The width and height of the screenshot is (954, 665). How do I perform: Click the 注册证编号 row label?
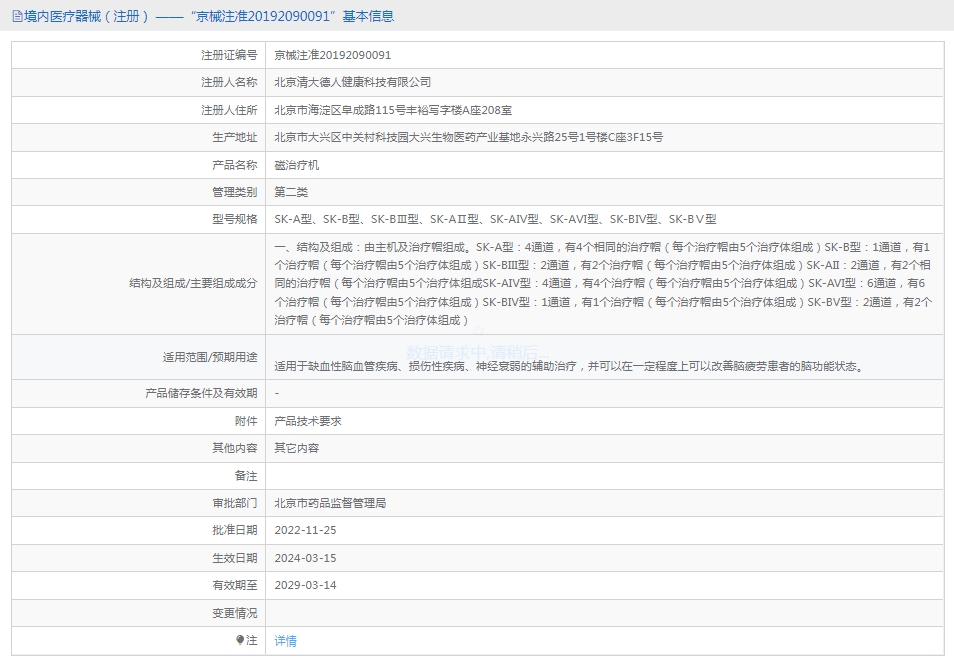click(x=229, y=55)
